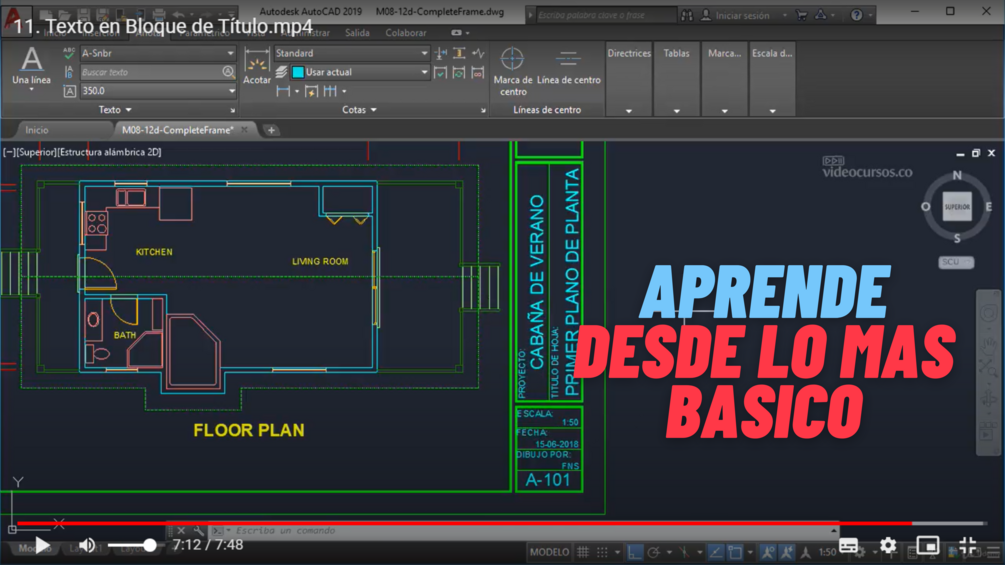
Task: Select the quick dimension tool
Action: click(x=311, y=92)
